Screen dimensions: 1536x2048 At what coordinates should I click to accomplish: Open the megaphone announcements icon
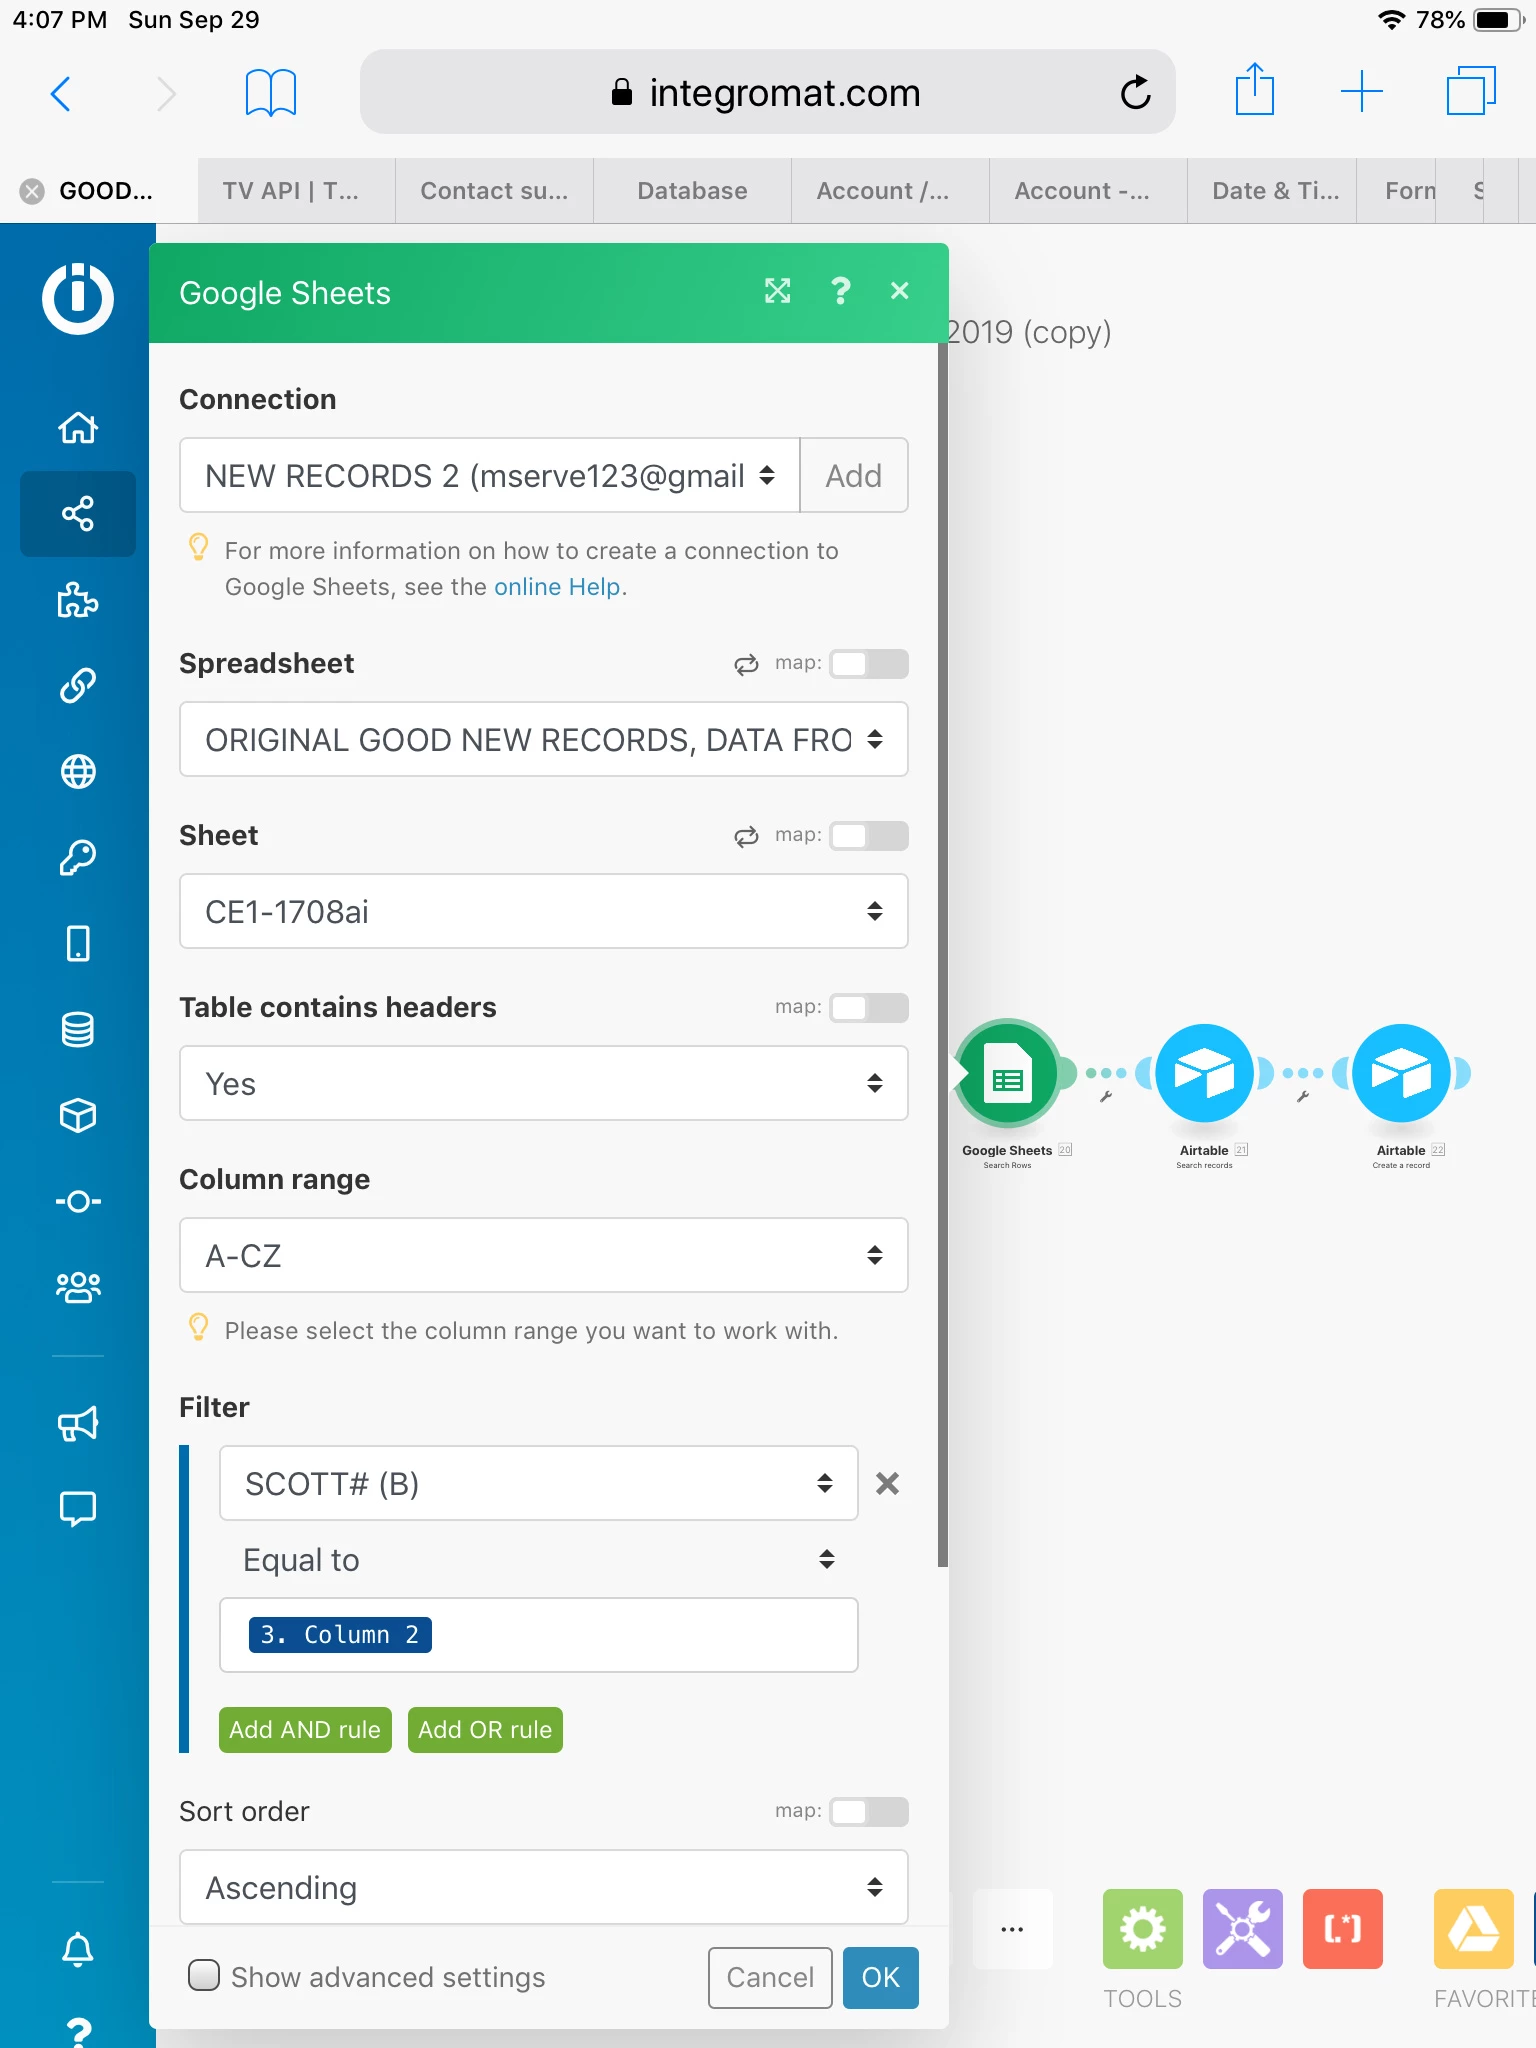pos(78,1423)
